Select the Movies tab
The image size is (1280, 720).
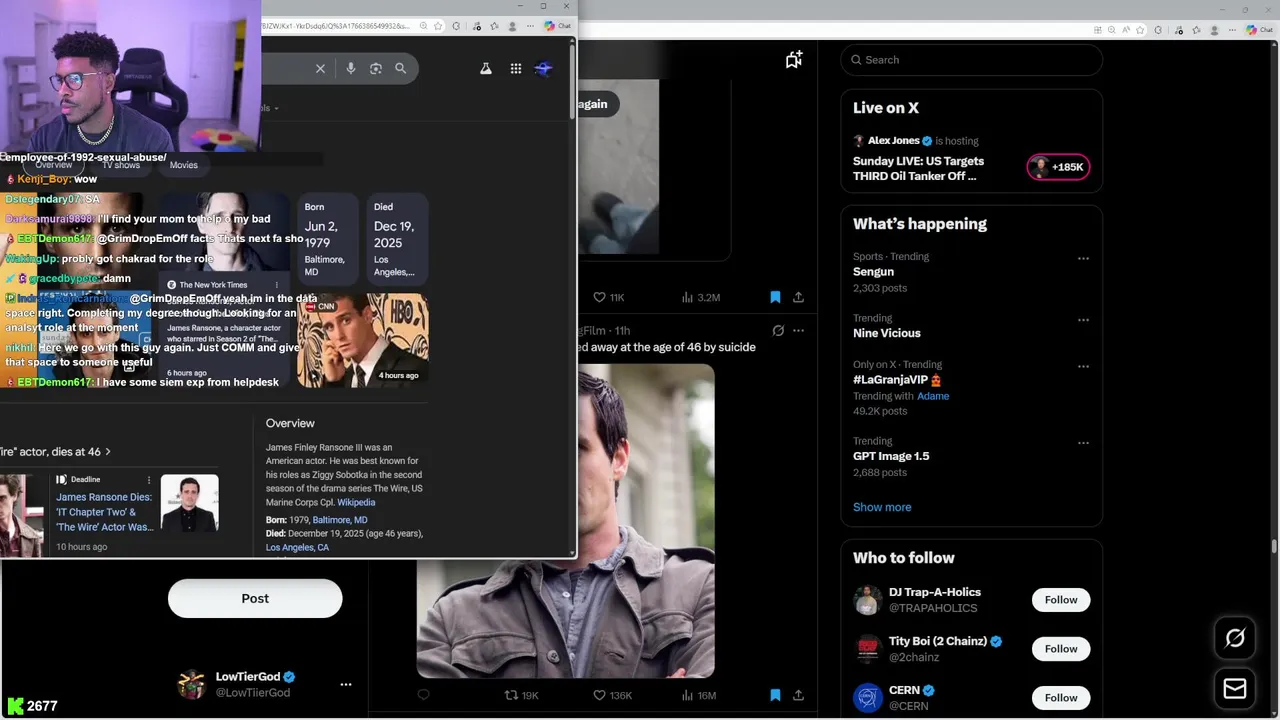(x=184, y=165)
